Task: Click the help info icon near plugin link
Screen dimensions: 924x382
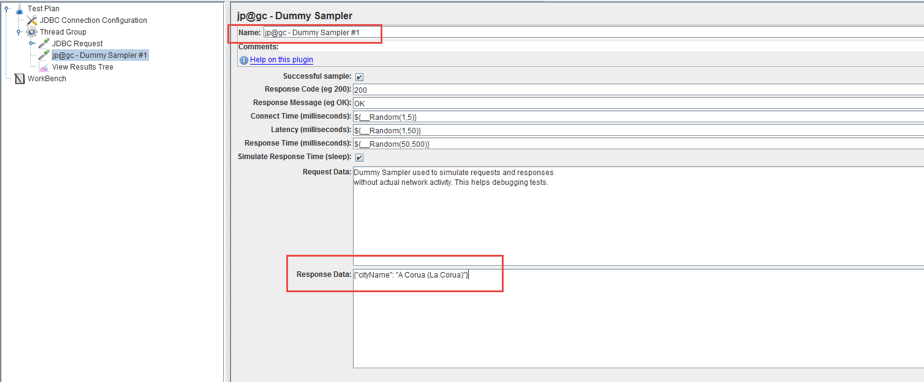Action: (244, 60)
